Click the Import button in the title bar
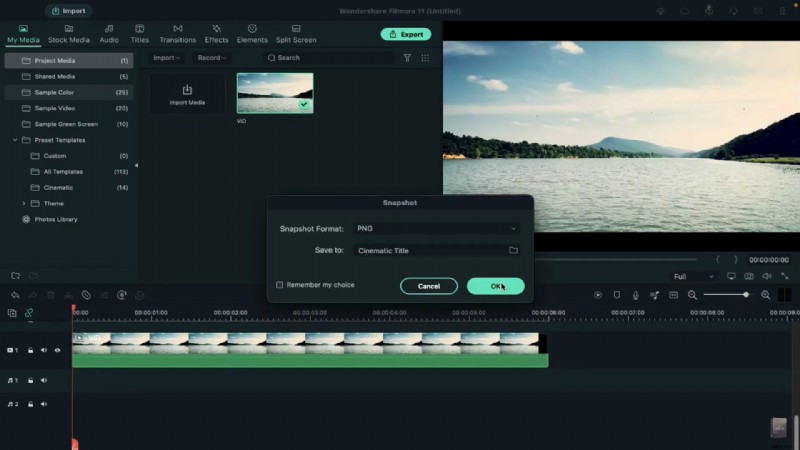This screenshot has width=800, height=450. click(68, 11)
